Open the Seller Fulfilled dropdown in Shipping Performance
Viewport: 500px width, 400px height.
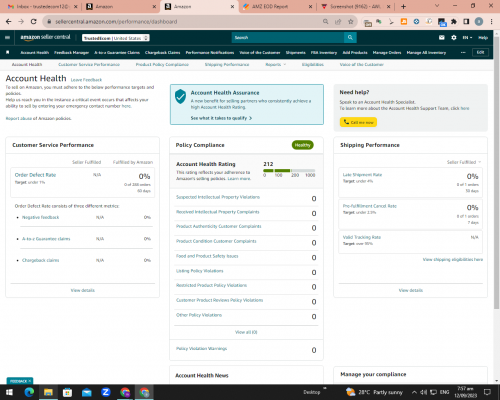point(464,162)
